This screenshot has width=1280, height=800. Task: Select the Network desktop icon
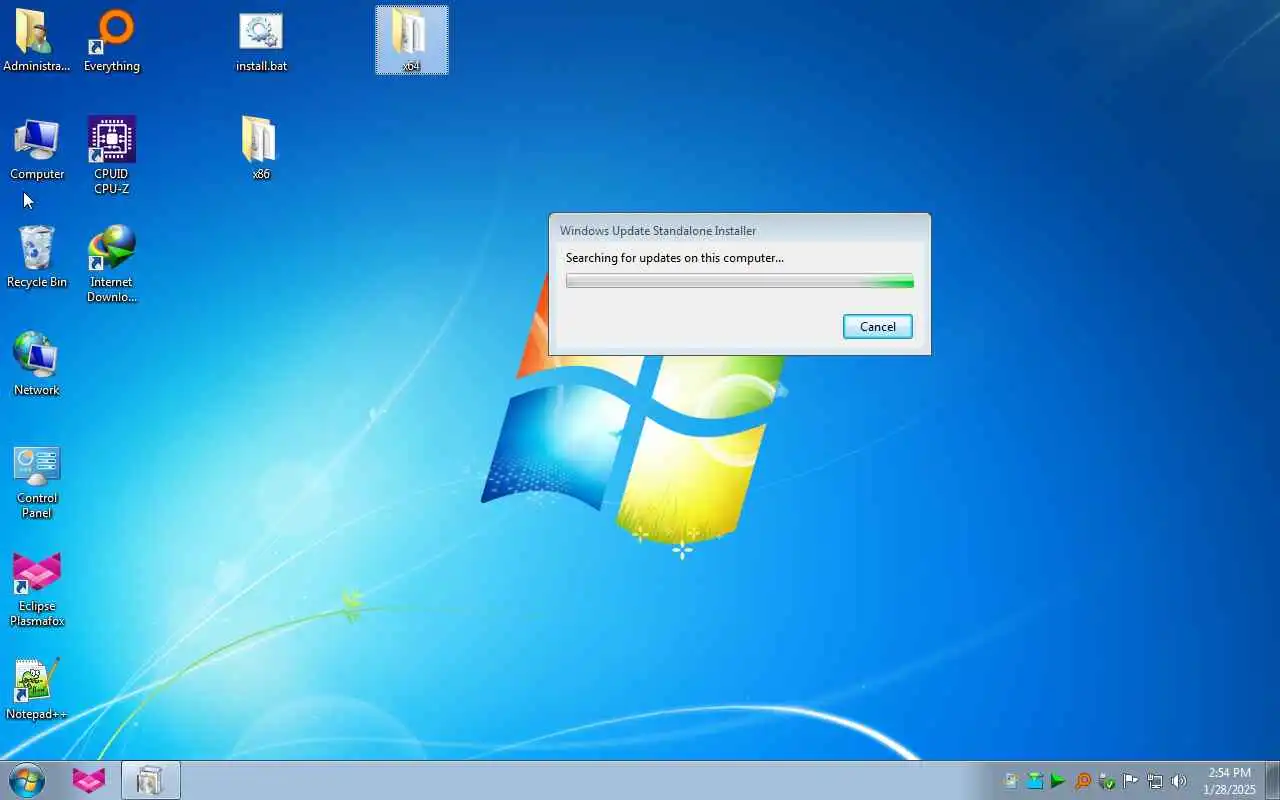click(37, 365)
